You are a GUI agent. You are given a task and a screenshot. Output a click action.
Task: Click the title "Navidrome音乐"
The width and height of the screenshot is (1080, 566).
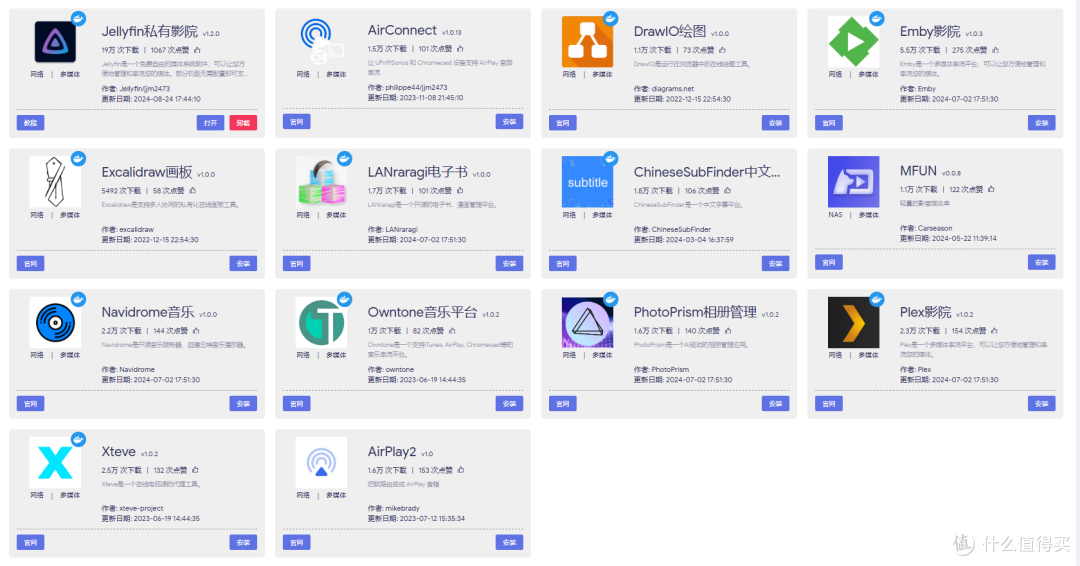click(x=147, y=313)
